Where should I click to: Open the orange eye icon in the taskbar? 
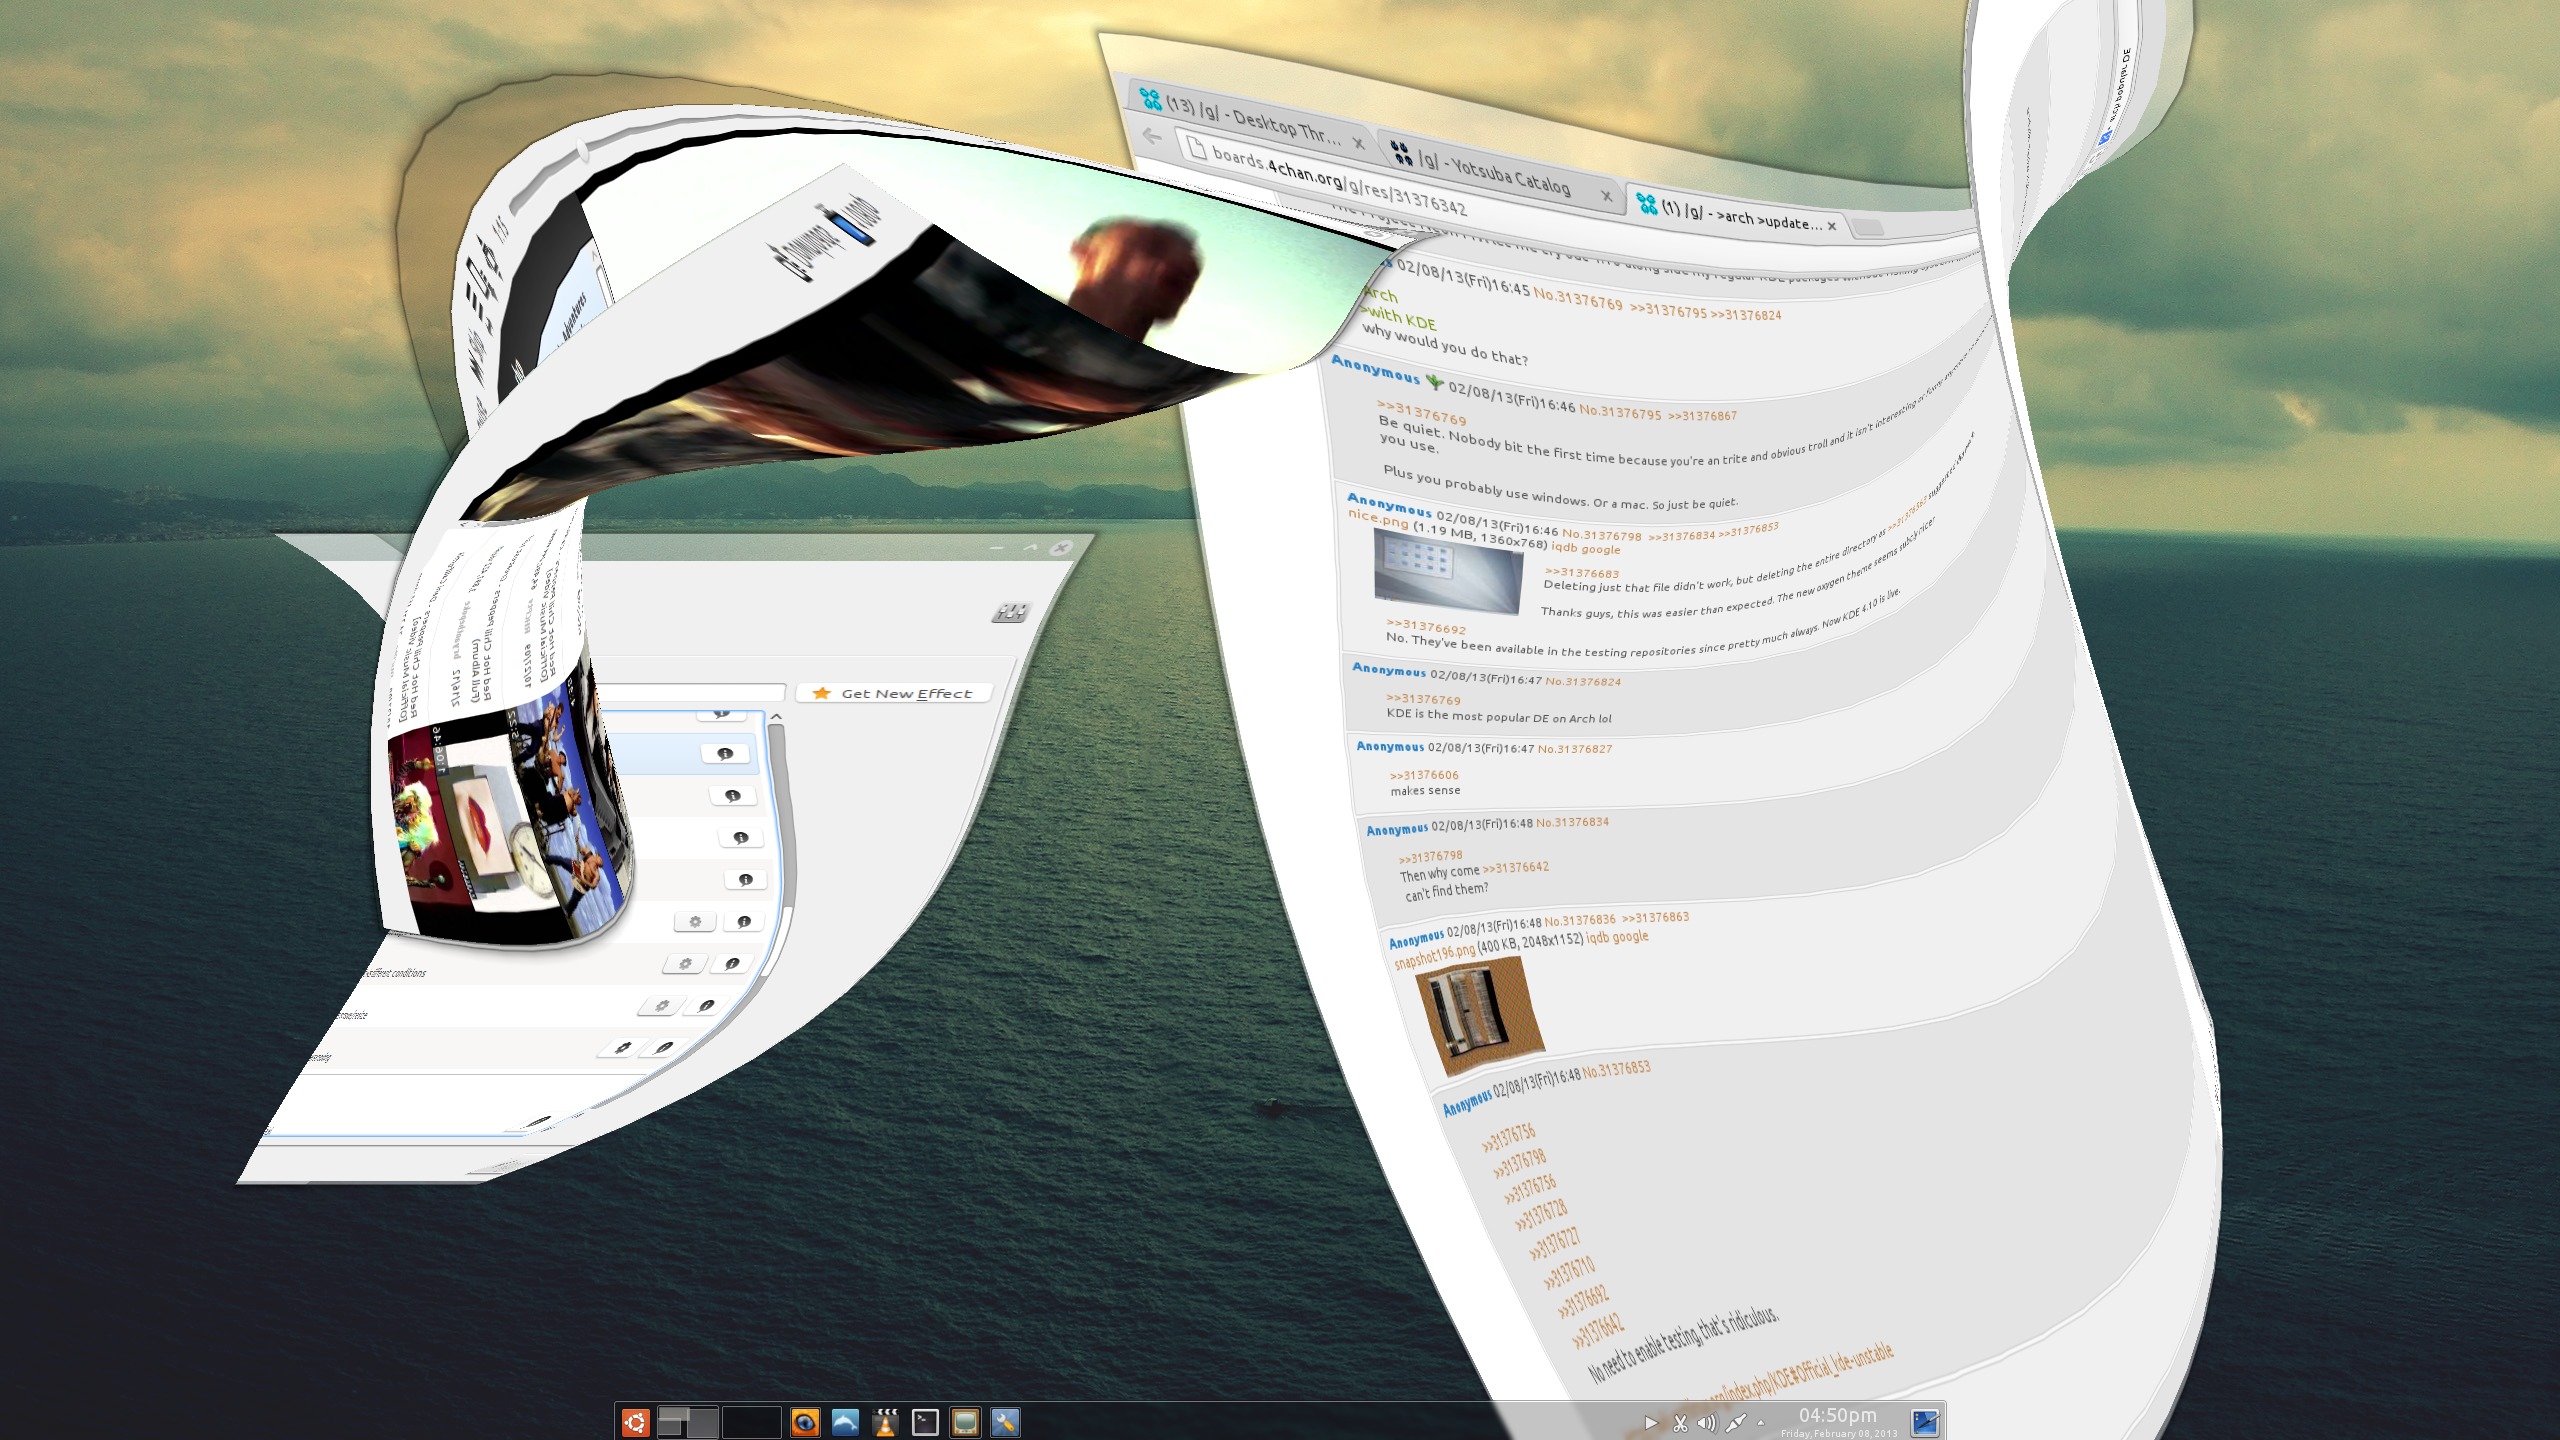click(x=805, y=1421)
